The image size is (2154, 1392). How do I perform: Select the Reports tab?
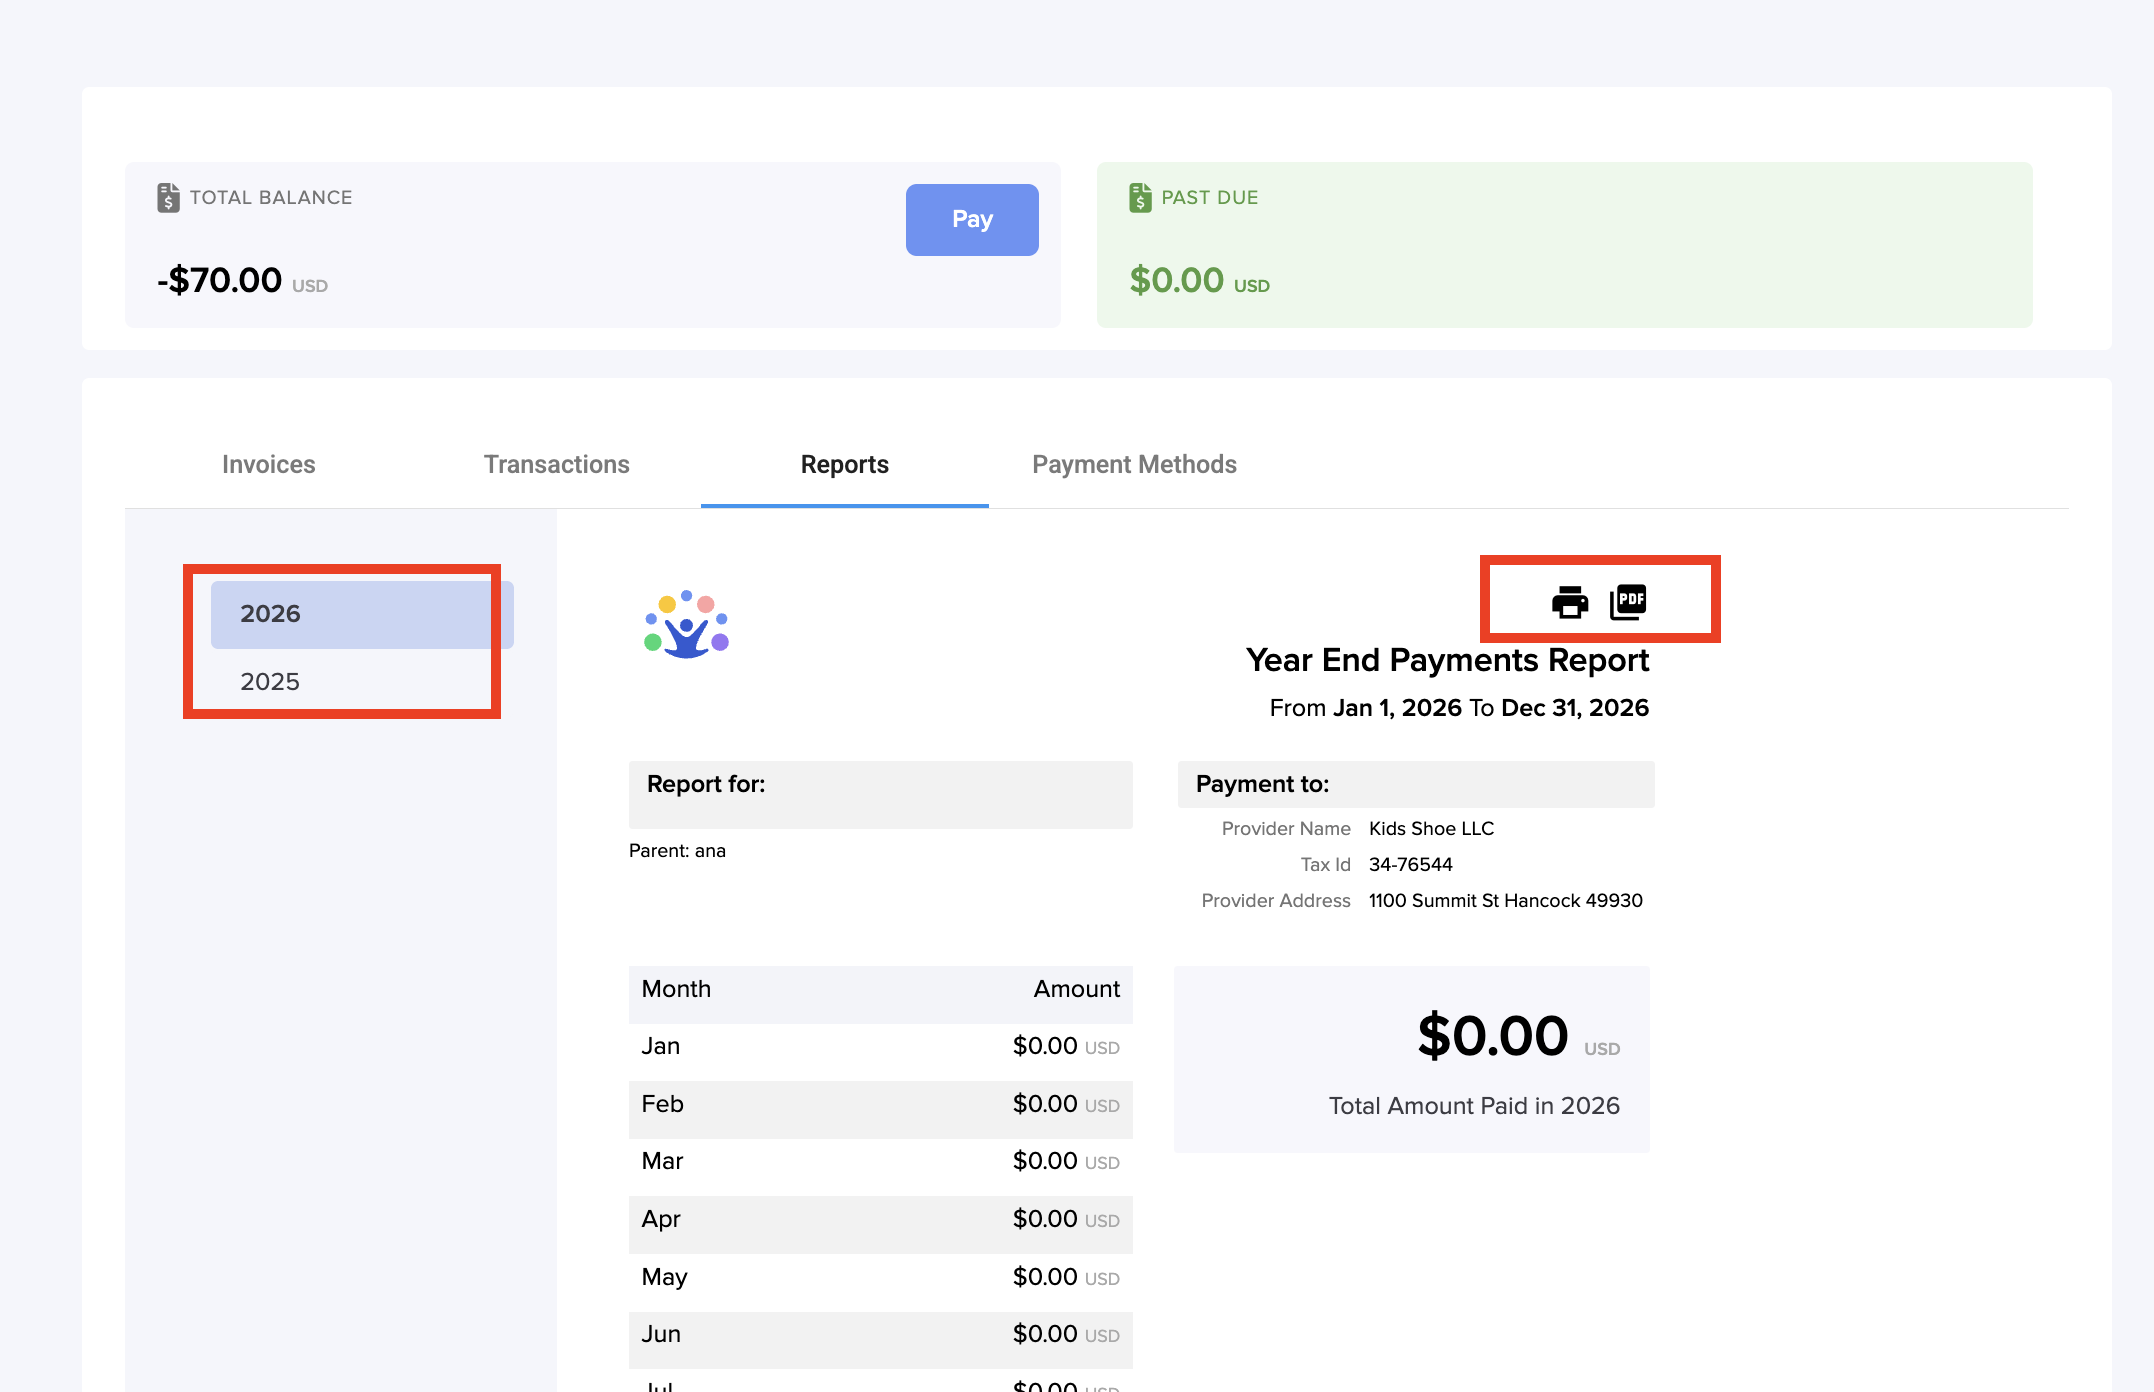(x=844, y=465)
